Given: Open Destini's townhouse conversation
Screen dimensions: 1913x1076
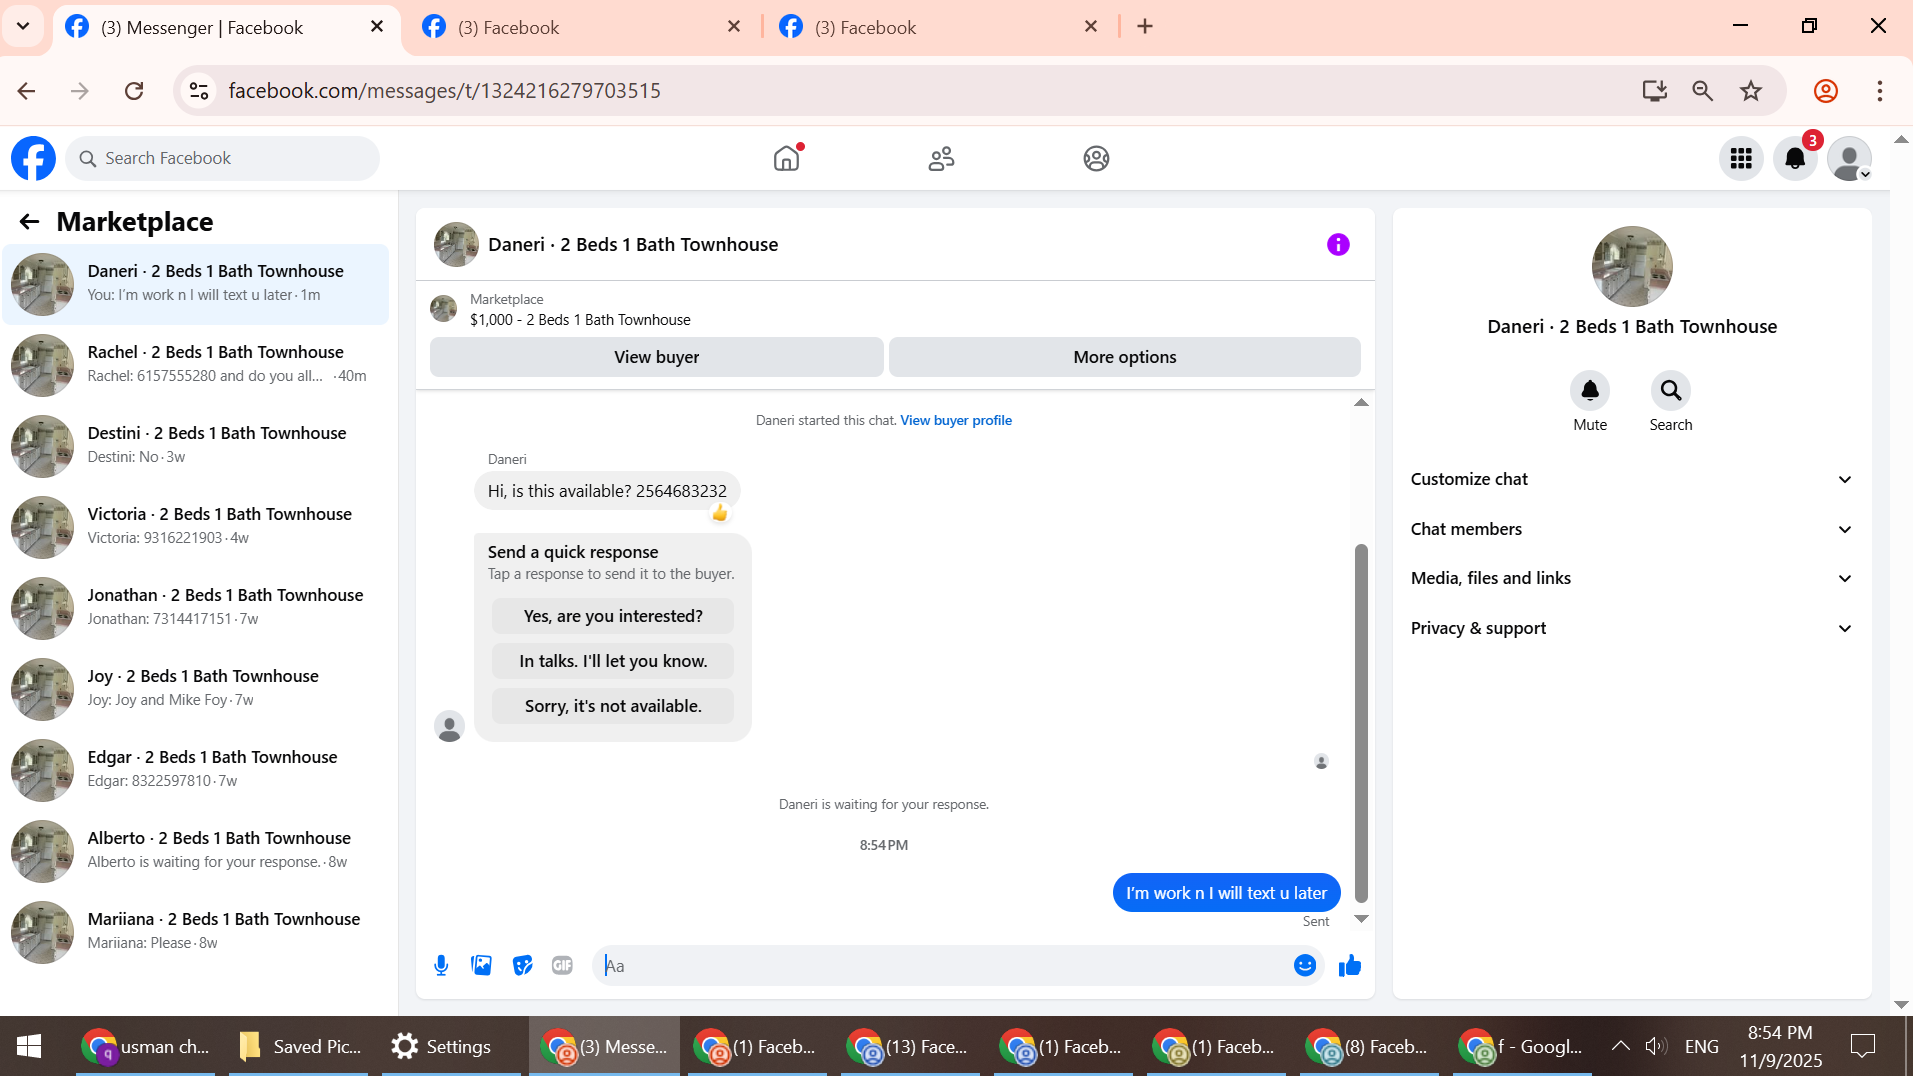Looking at the screenshot, I should (x=196, y=446).
